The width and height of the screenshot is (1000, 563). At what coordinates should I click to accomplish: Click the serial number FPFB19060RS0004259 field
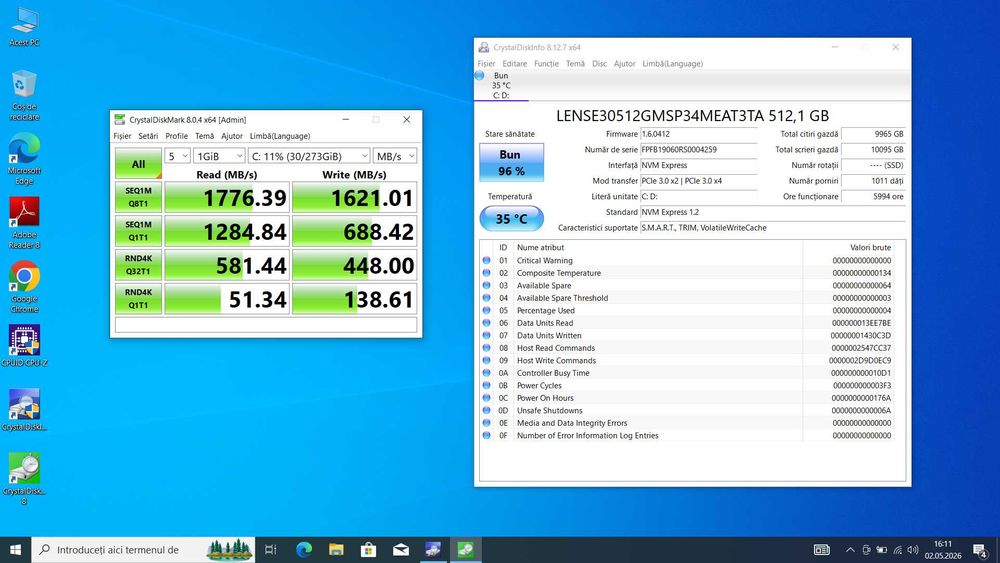tap(698, 150)
